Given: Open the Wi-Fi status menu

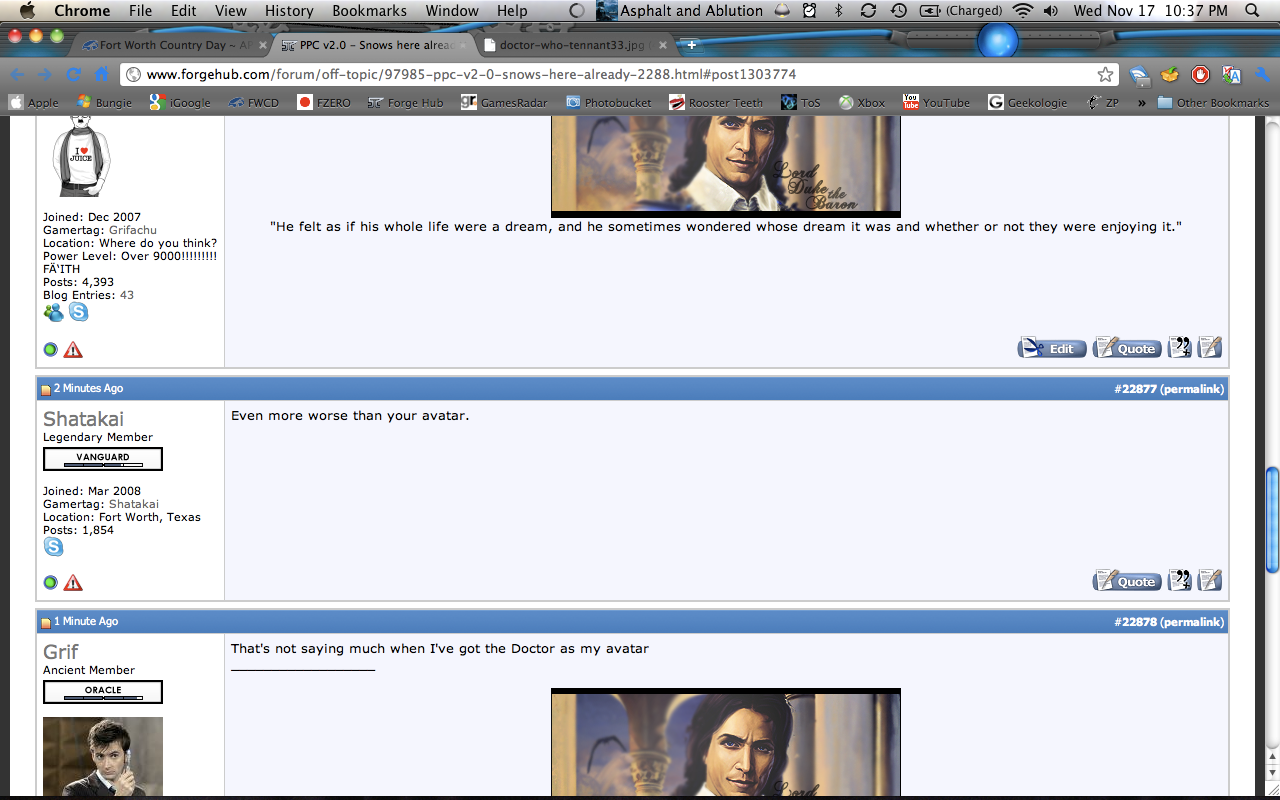Looking at the screenshot, I should point(1022,11).
